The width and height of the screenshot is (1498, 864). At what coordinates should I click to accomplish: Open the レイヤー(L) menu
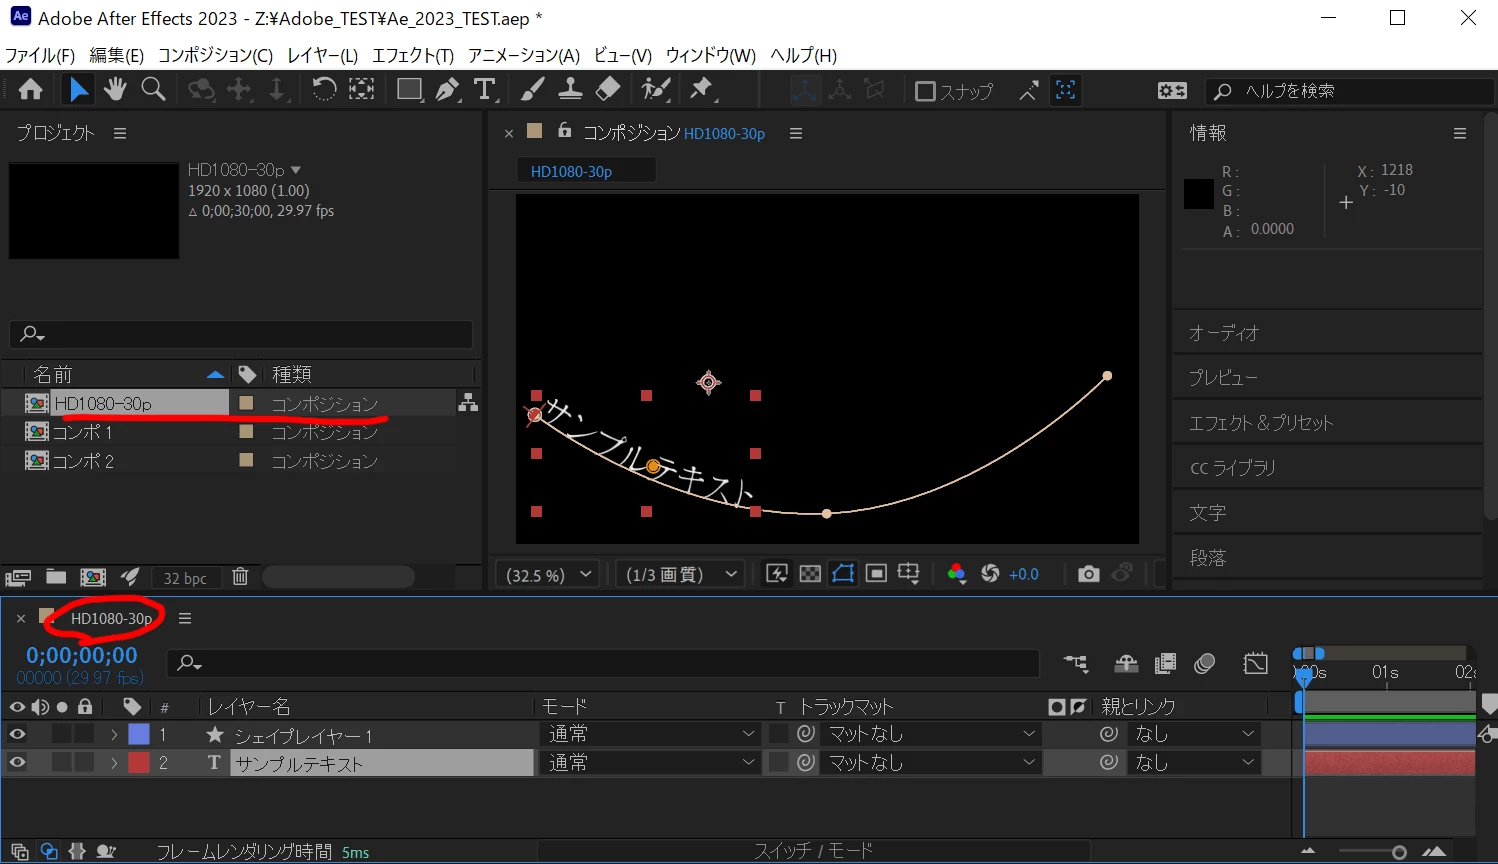click(322, 55)
